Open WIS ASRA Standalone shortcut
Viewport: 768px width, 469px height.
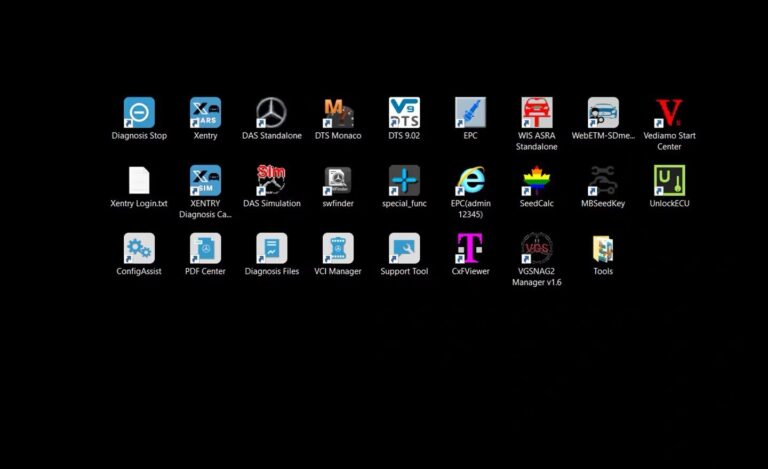537,113
